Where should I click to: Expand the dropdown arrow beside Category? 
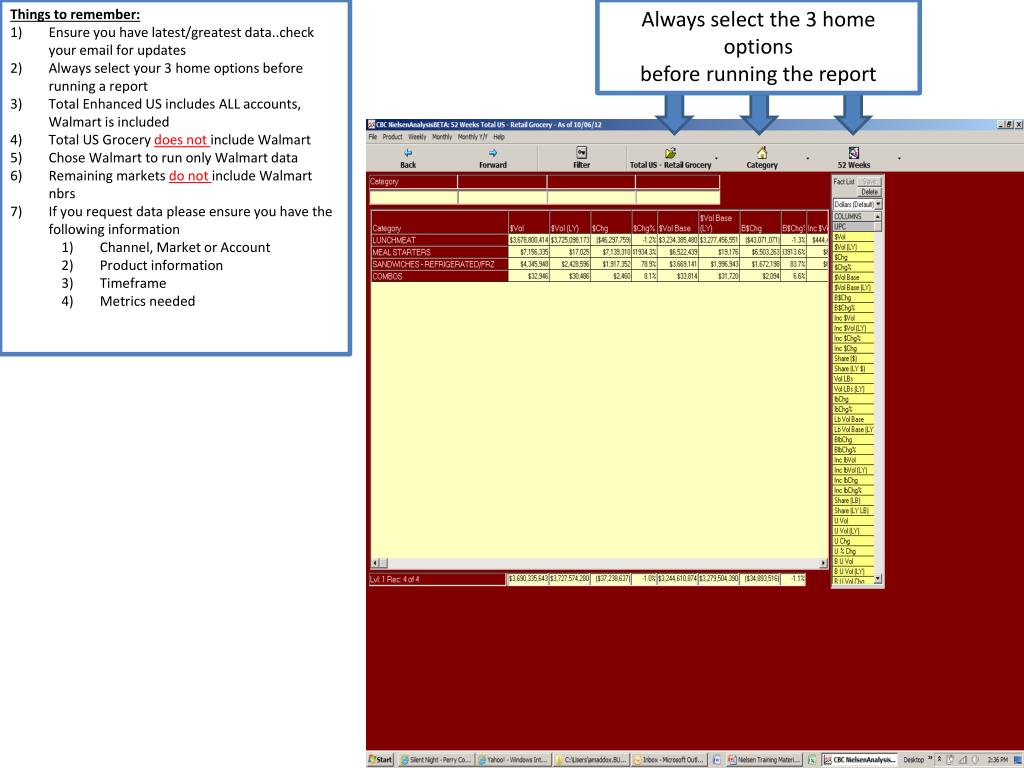(x=808, y=158)
